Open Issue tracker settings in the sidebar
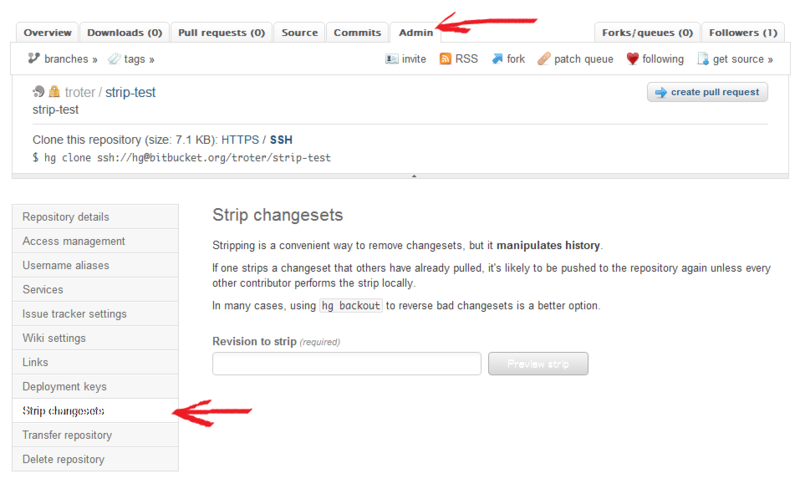This screenshot has width=800, height=484. click(95, 314)
